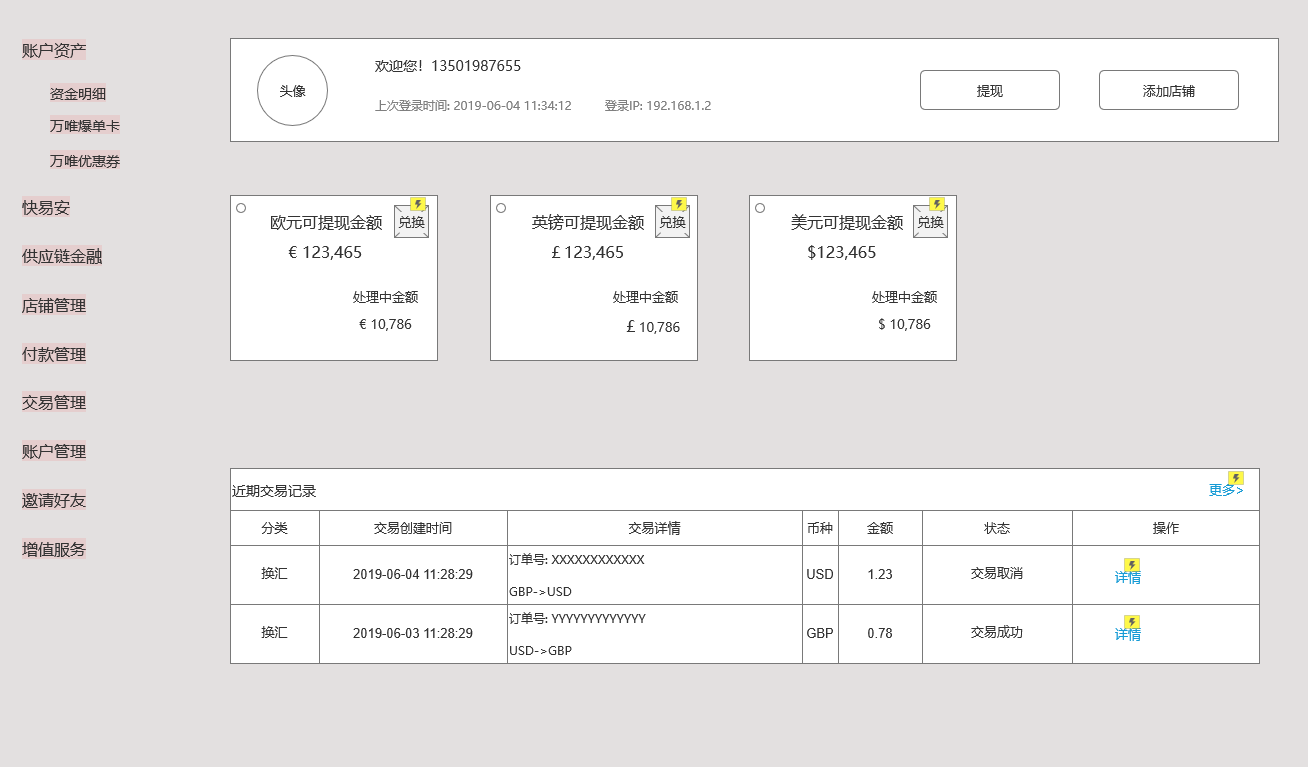Click the 兑换 icon on the 美元 card
This screenshot has height=767, width=1308.
pyautogui.click(x=930, y=222)
